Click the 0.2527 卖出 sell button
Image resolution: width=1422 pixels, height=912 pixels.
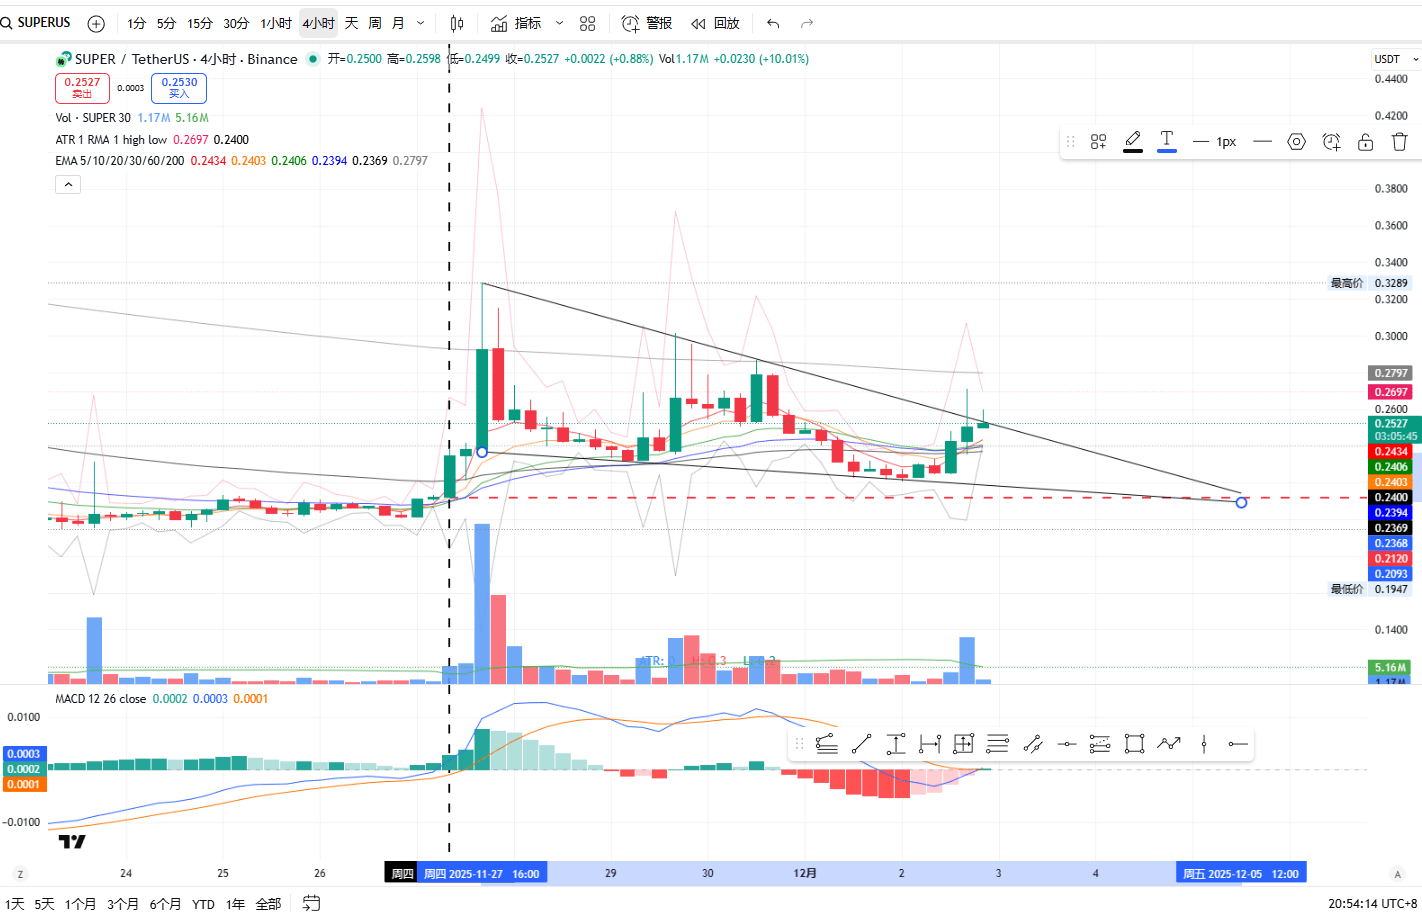coord(82,88)
